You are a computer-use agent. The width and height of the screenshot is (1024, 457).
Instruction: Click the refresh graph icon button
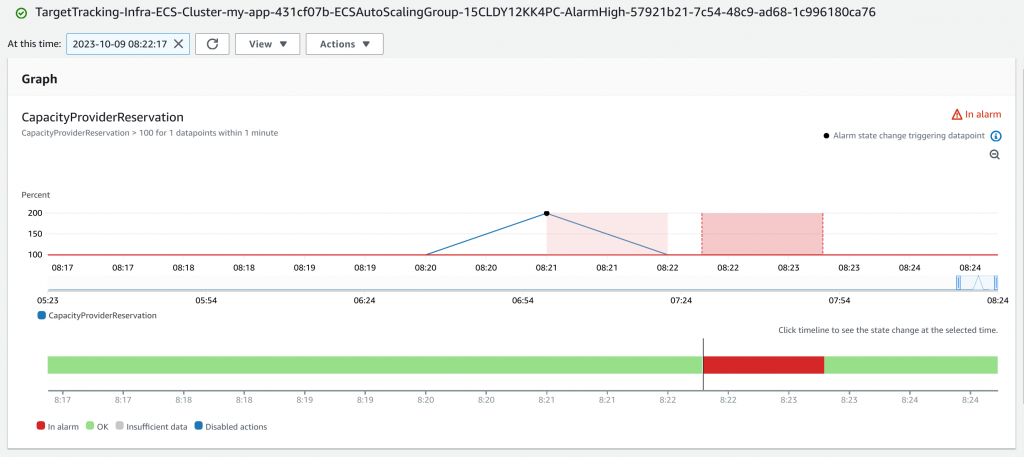212,44
